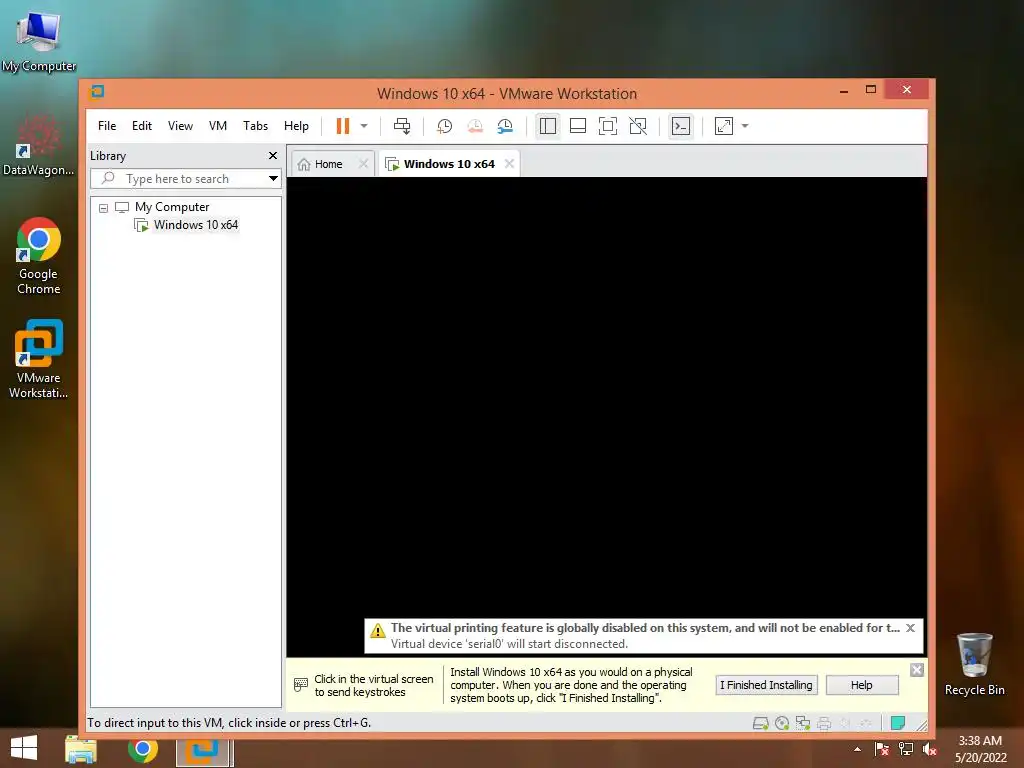Open the stretch guest dropdown arrow
Image resolution: width=1024 pixels, height=768 pixels.
(745, 126)
